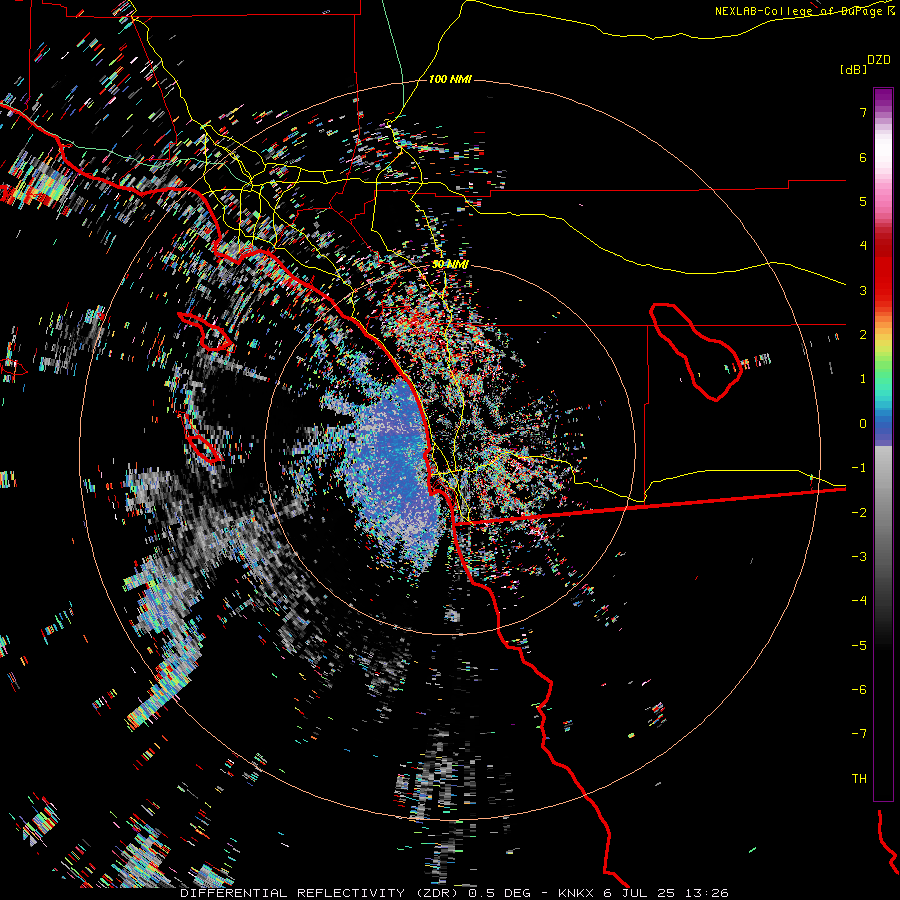Click the "50 NMI" range ring label
Screen dimensions: 900x900
tap(450, 264)
